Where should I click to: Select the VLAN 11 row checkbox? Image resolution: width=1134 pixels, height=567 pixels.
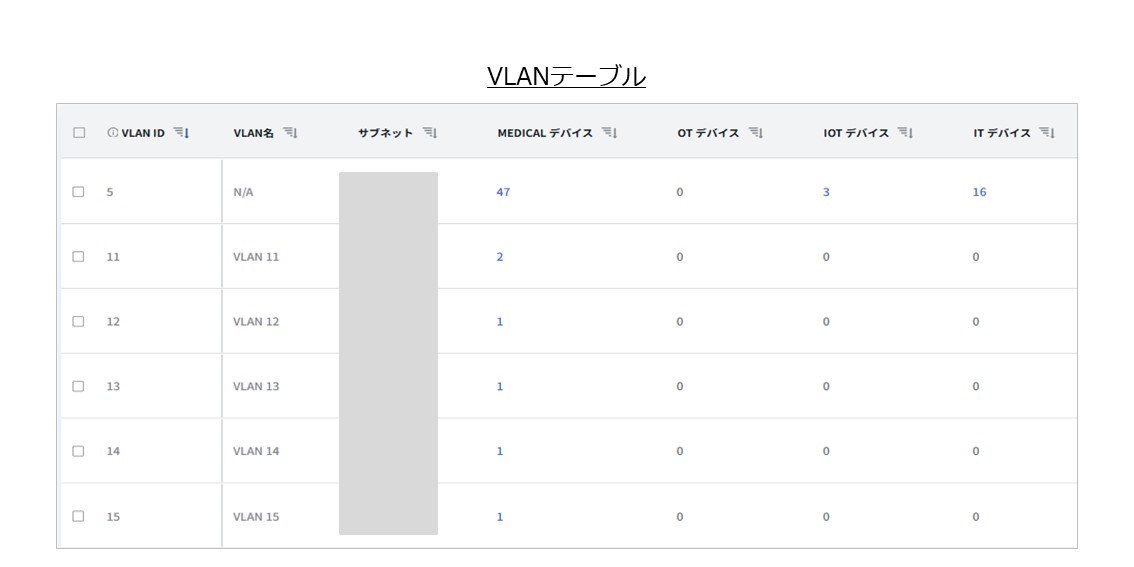79,257
